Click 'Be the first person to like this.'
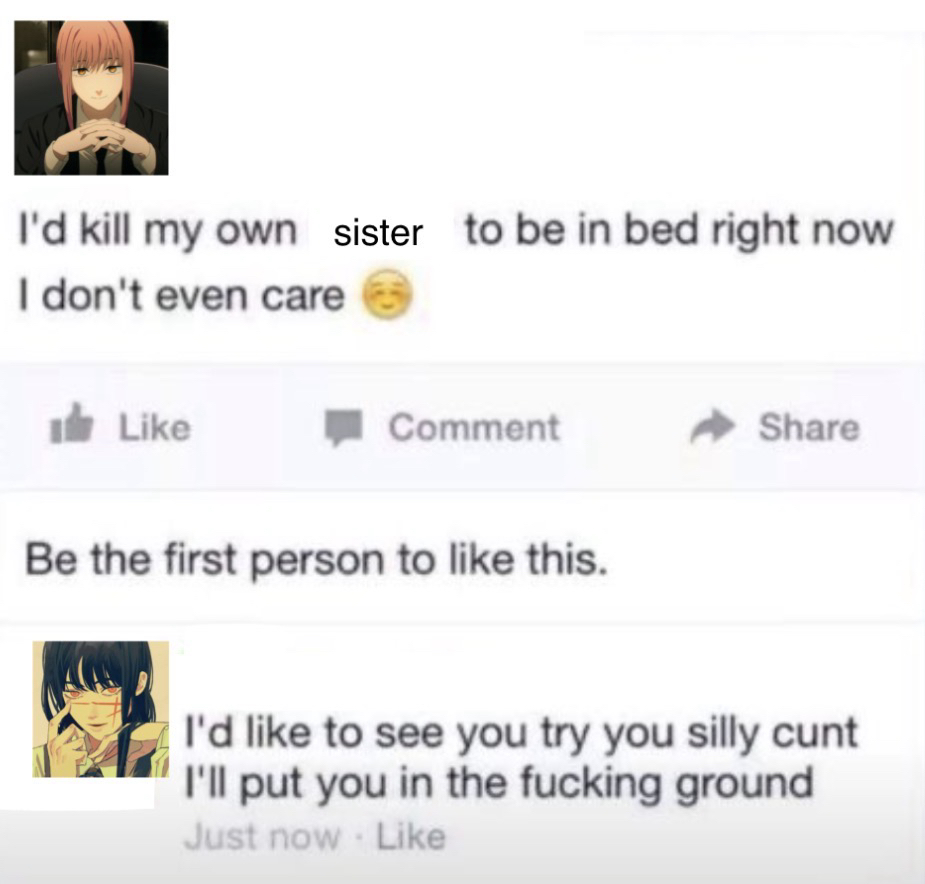925x884 pixels. 316,559
